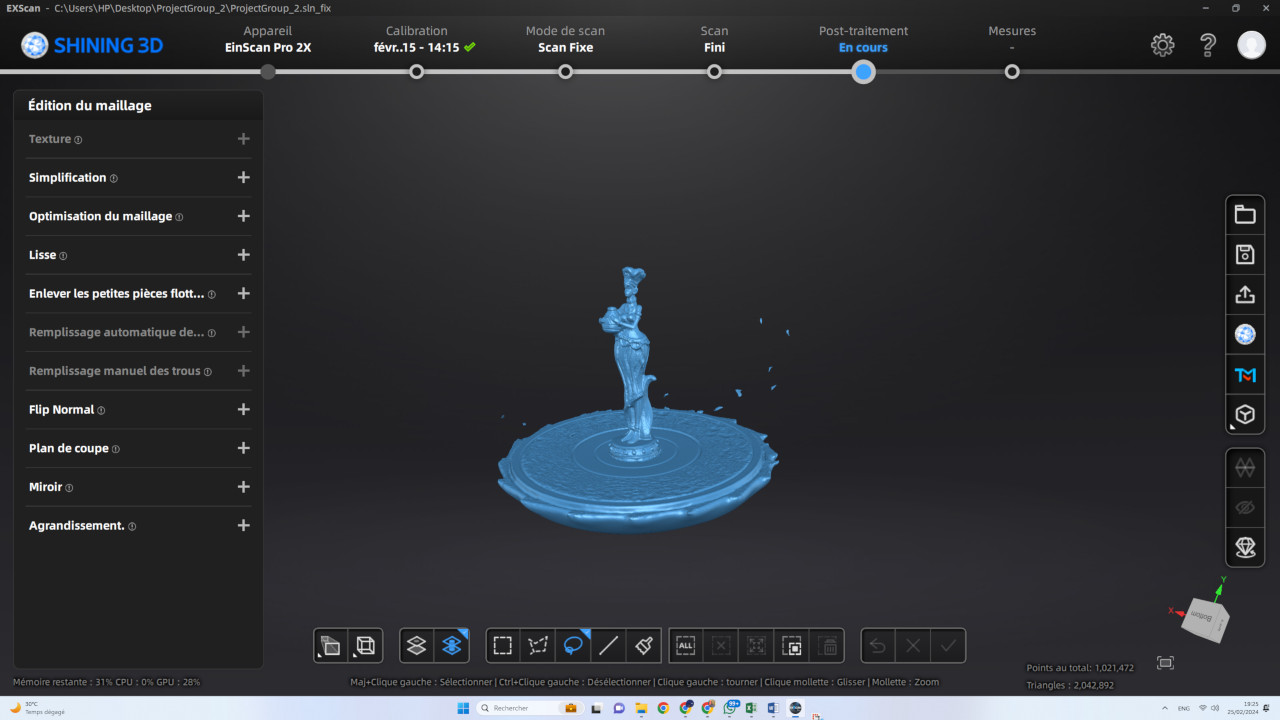Choose the shaded perspective view icon
This screenshot has height=720, width=1280.
330,646
